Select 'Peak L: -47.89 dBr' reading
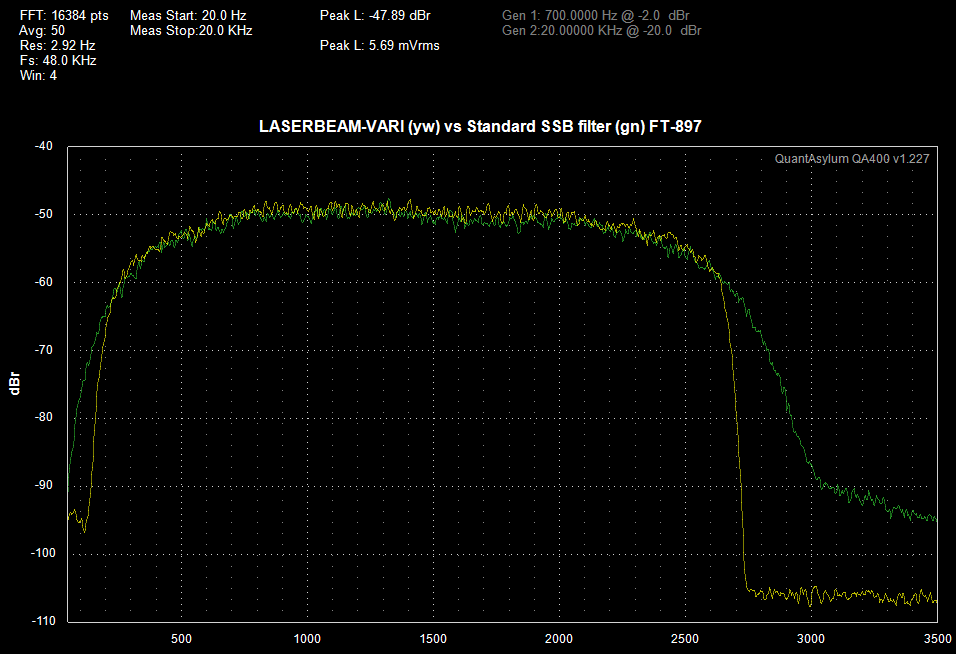 click(x=375, y=16)
